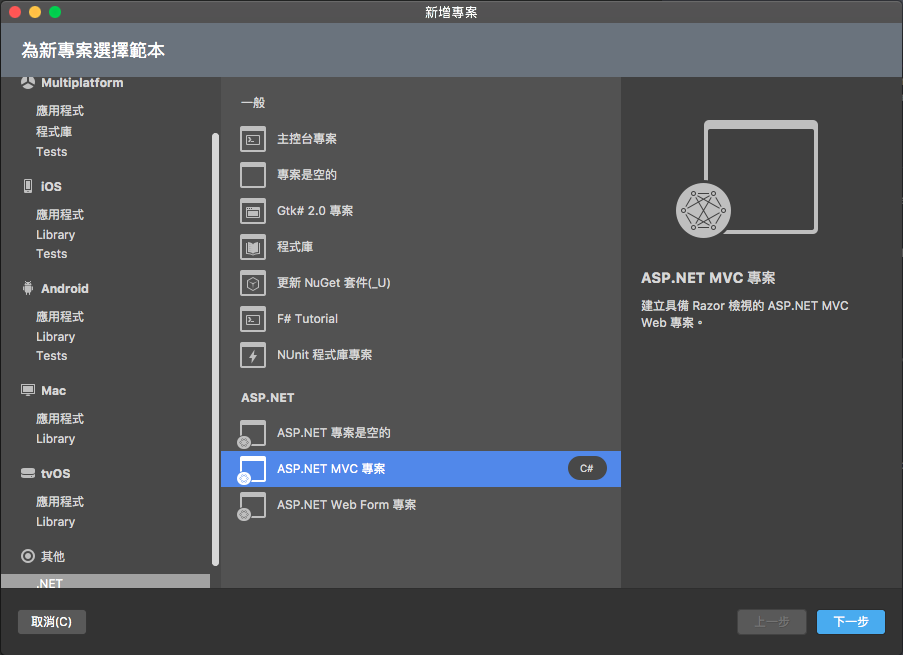Select Tests under Android

tap(52, 355)
